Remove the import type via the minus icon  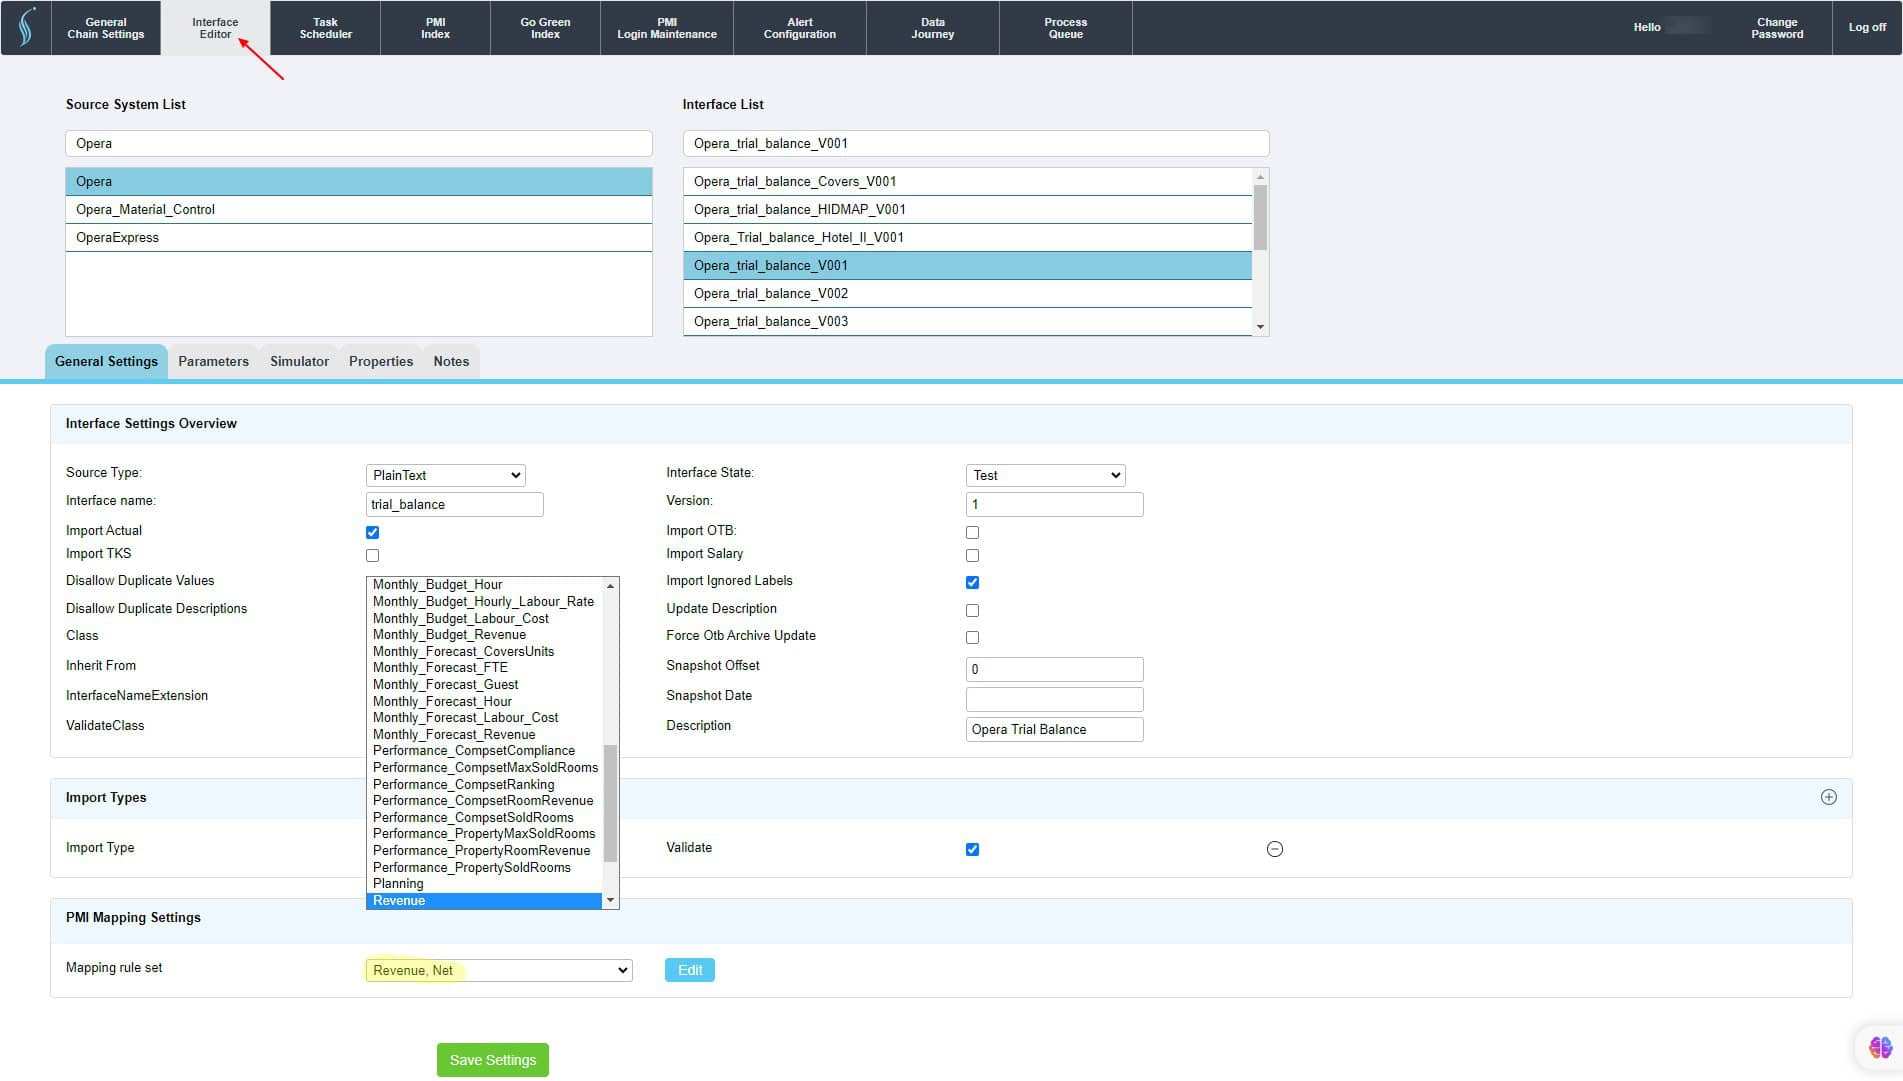click(1274, 848)
